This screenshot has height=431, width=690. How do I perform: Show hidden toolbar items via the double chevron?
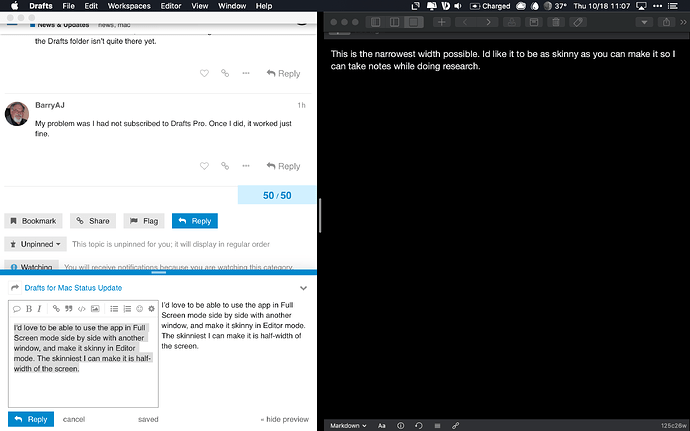(684, 22)
